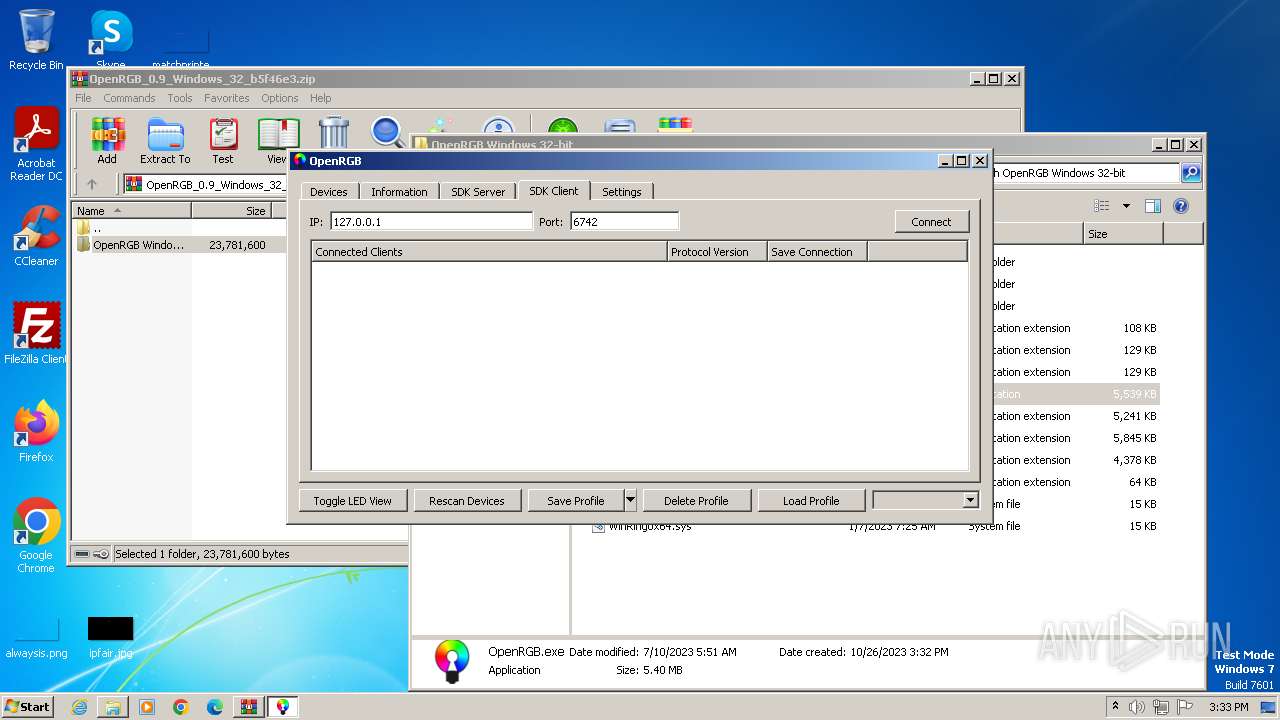1280x720 pixels.
Task: Switch to Settings tab
Action: pos(622,192)
